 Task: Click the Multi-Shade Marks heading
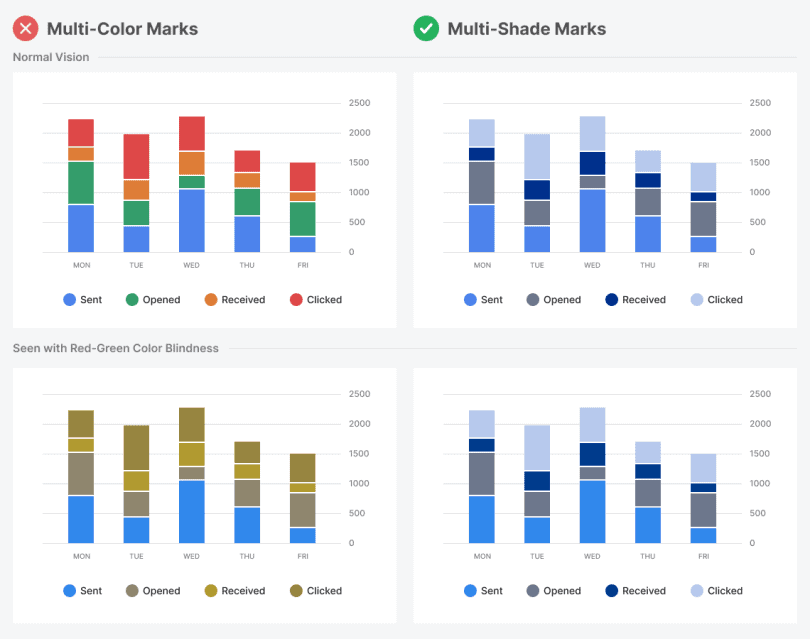526,28
